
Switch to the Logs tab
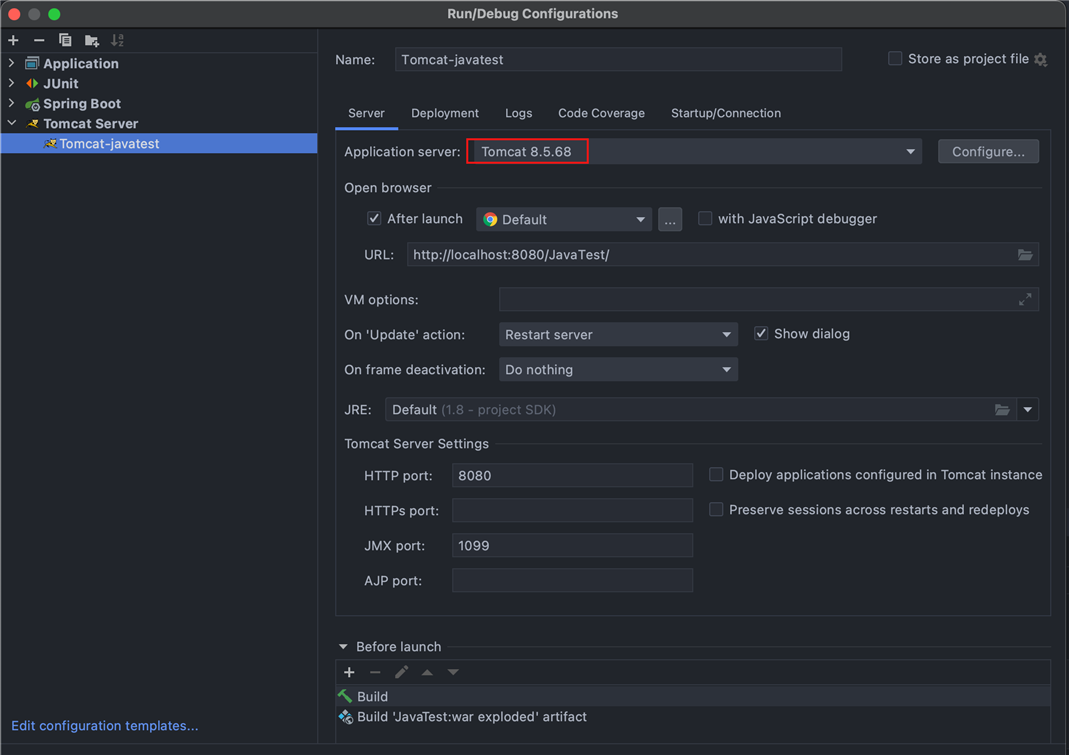pos(518,113)
